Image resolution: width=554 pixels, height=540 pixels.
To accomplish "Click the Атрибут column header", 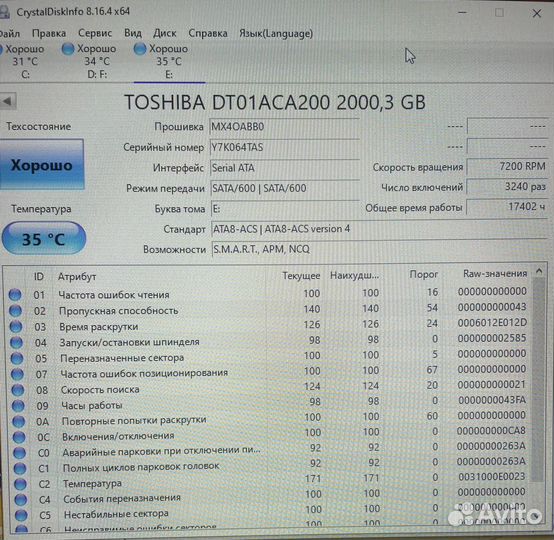I will (x=77, y=276).
